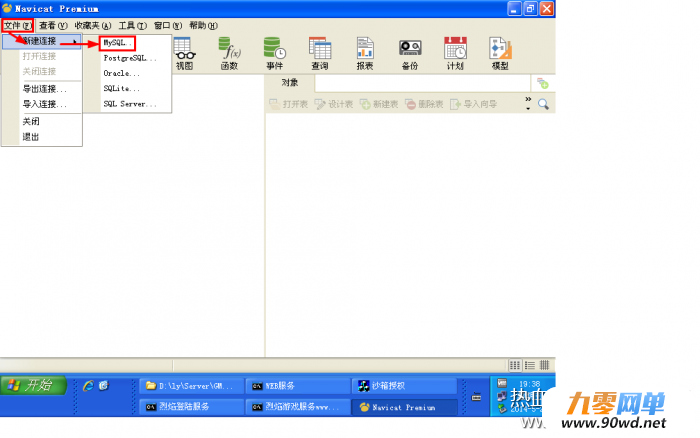Expand the object toolbar overflow chevron
The width and height of the screenshot is (700, 438).
pos(528,103)
